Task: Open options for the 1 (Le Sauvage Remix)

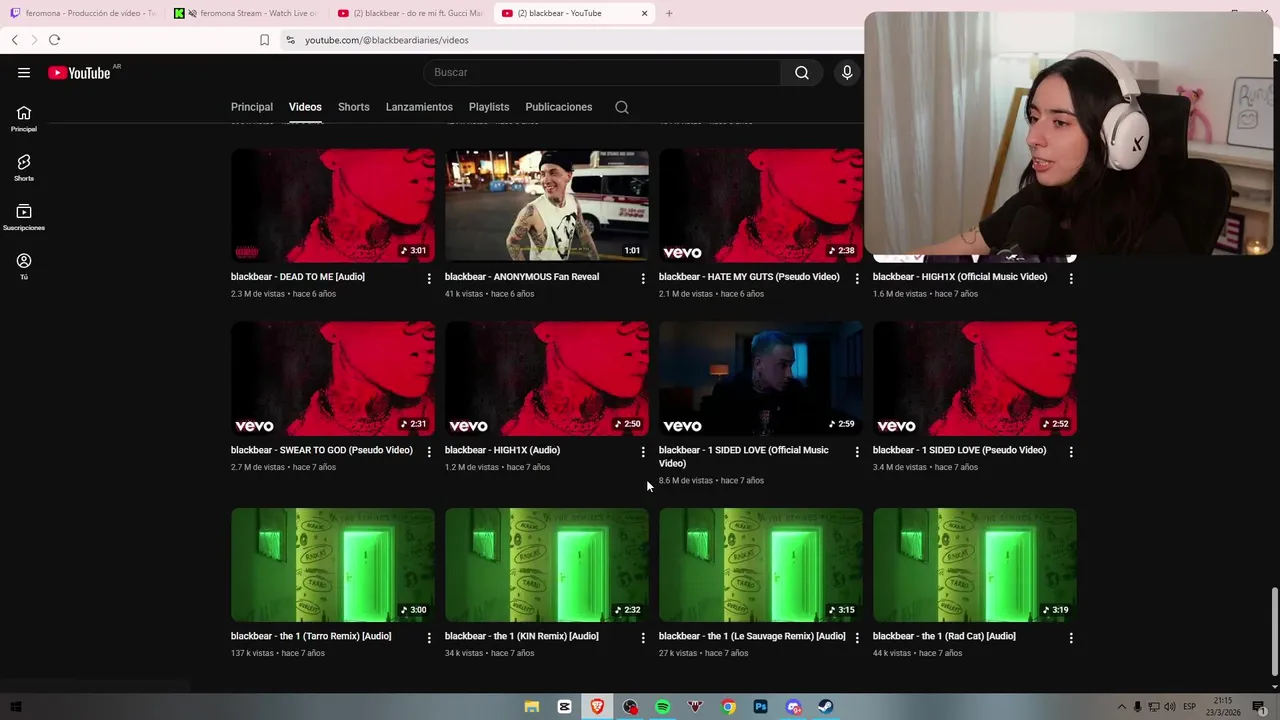Action: [857, 638]
